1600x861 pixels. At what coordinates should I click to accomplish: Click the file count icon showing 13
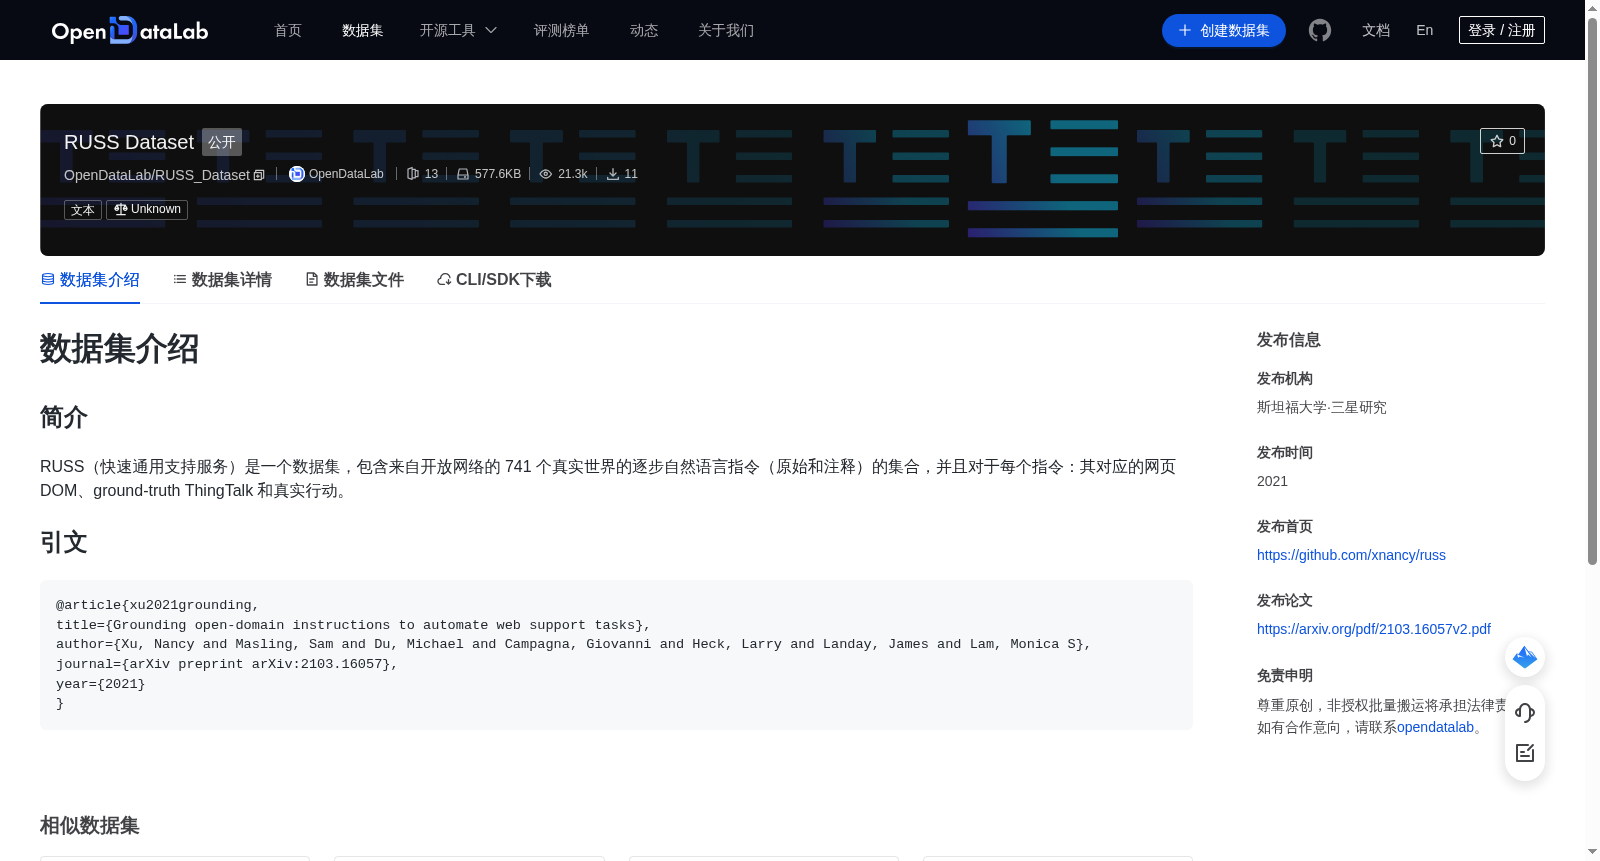[413, 174]
